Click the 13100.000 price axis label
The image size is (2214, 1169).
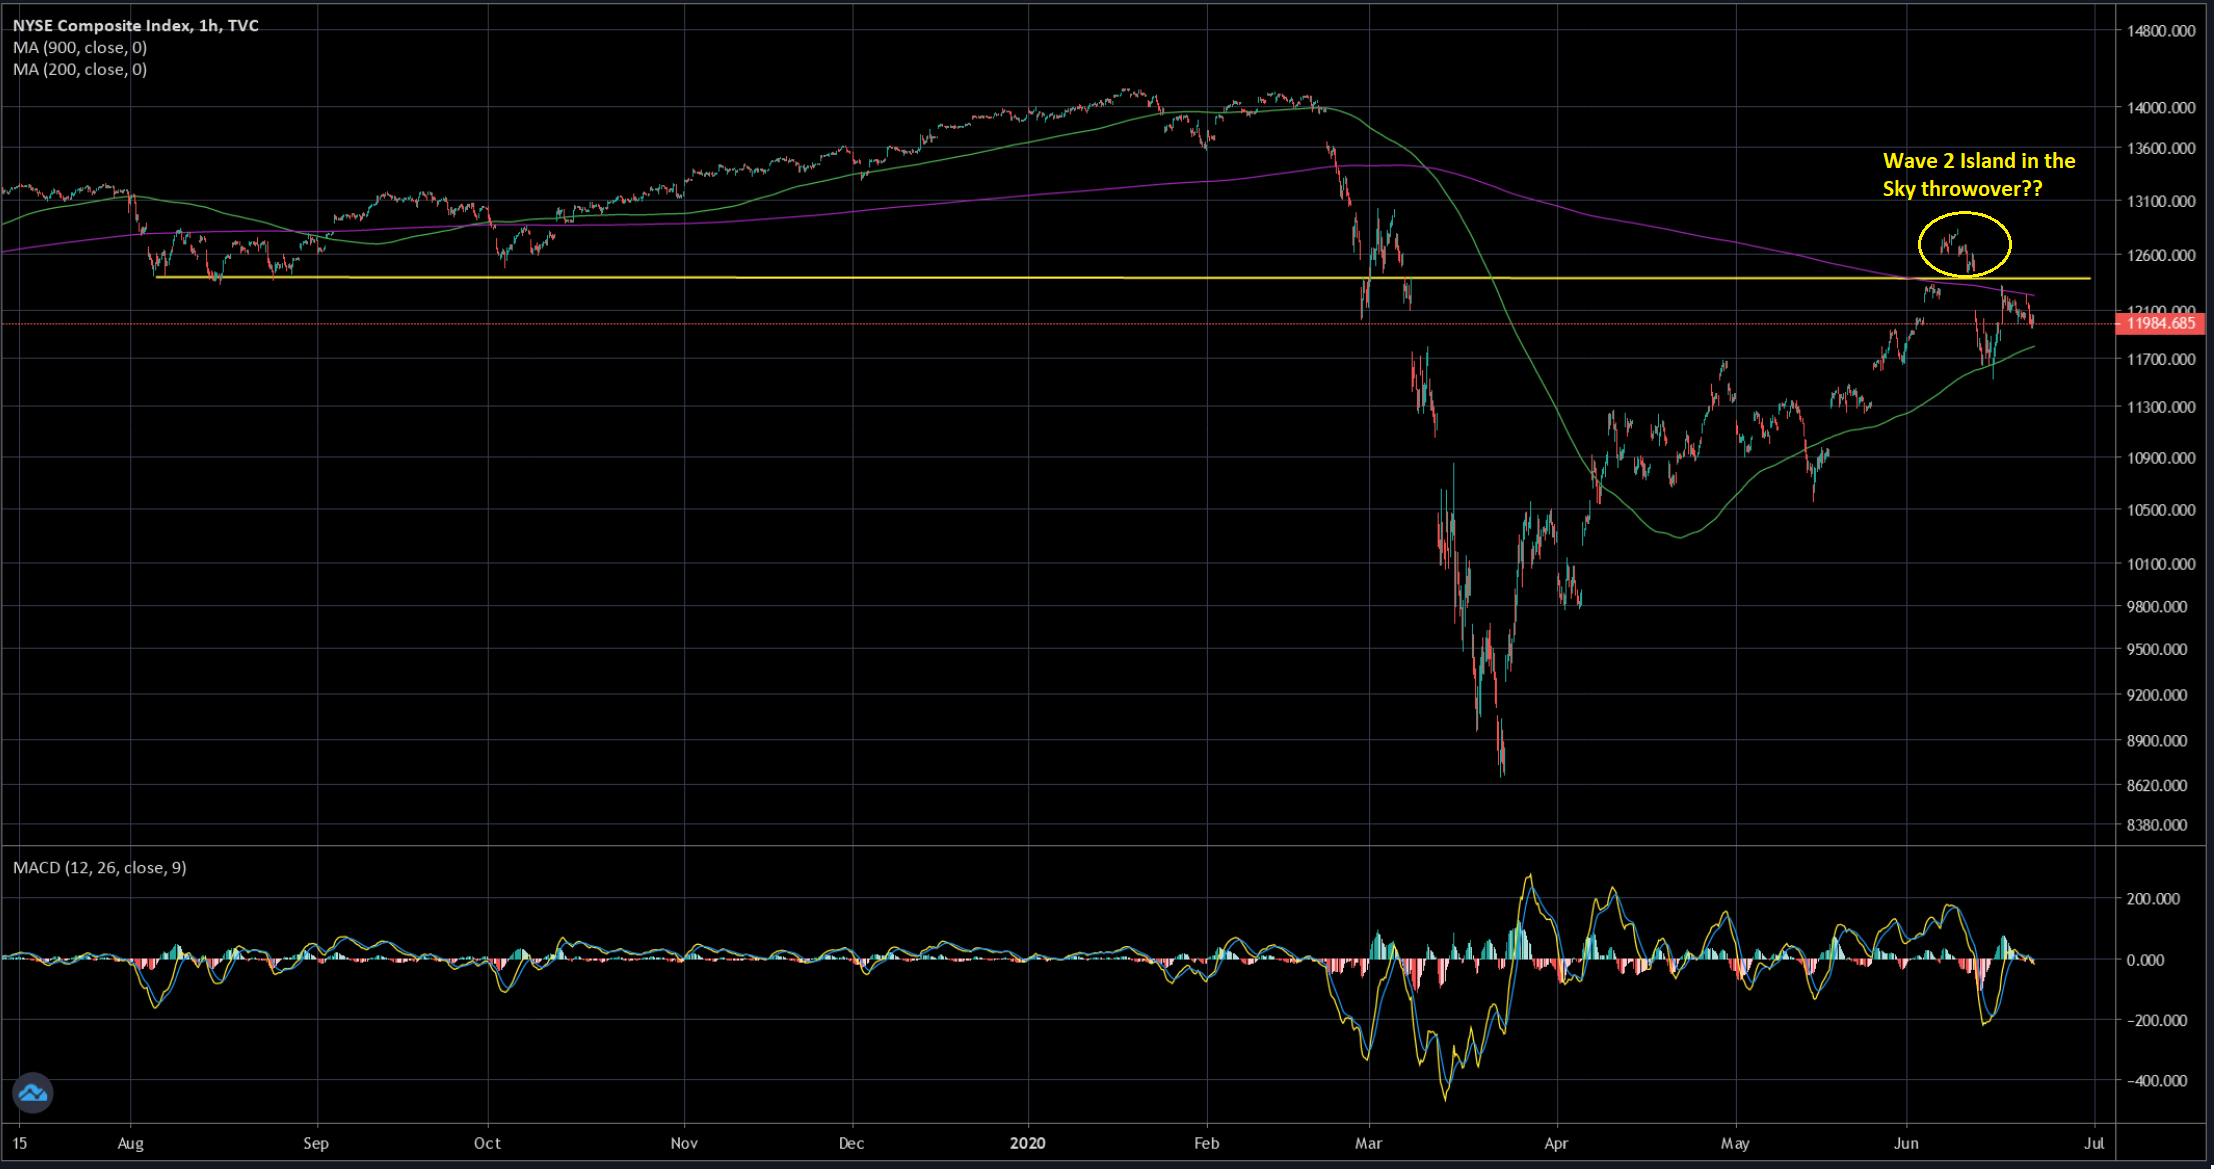pyautogui.click(x=2161, y=201)
